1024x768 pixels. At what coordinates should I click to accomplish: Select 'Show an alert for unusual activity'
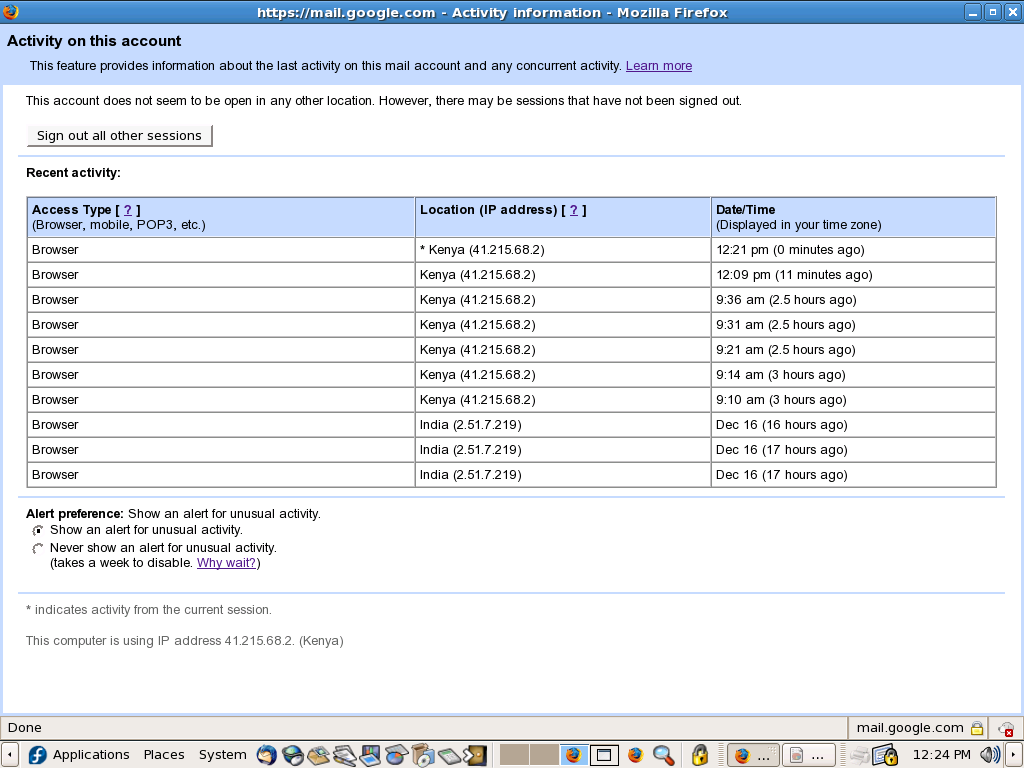(x=38, y=530)
